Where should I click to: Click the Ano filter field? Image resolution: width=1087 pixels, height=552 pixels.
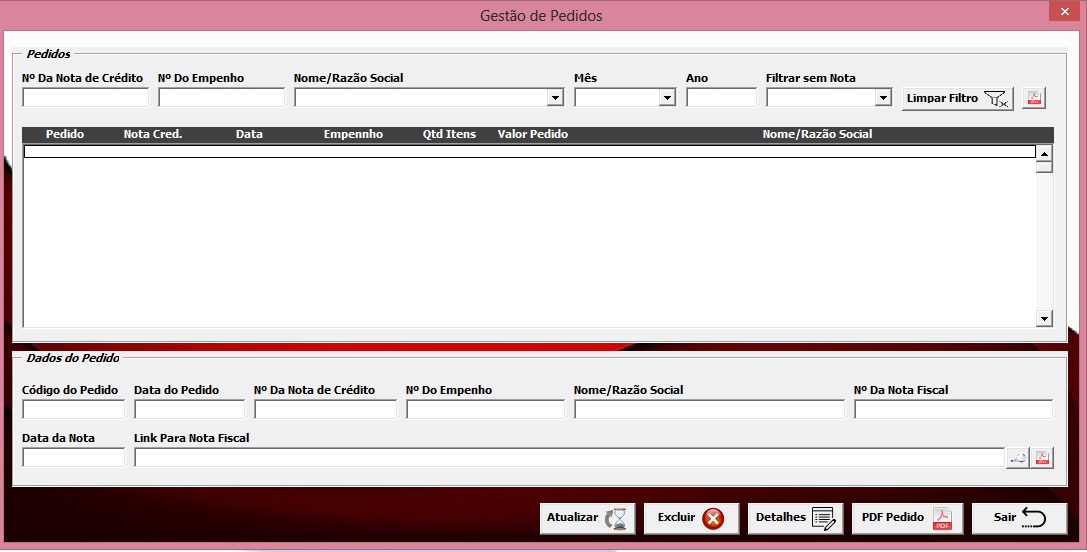coord(721,98)
